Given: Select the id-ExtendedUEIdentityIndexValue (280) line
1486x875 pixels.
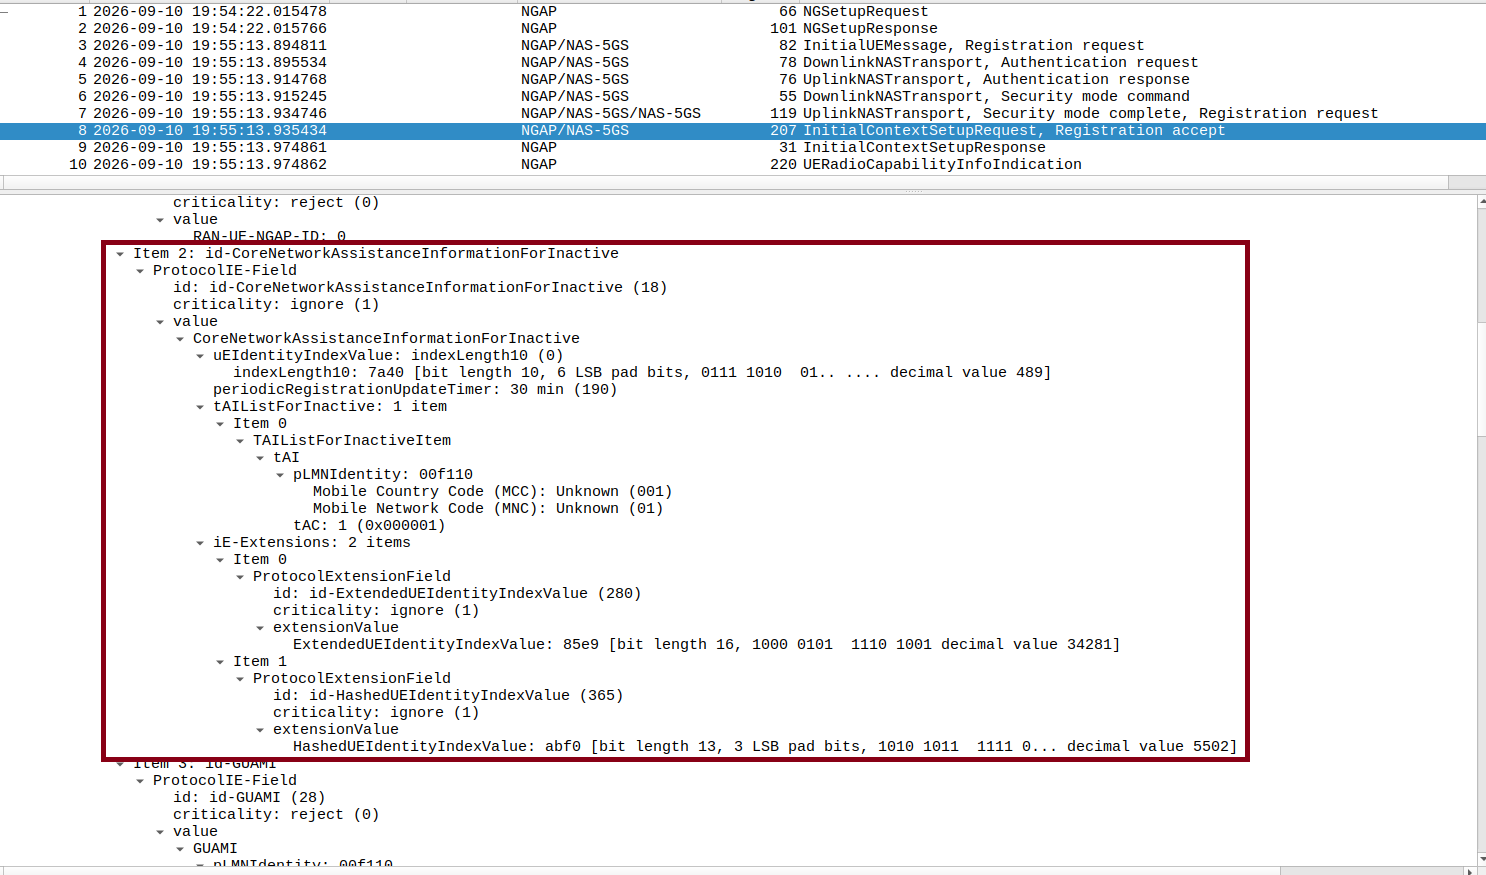Looking at the screenshot, I should (x=457, y=594).
